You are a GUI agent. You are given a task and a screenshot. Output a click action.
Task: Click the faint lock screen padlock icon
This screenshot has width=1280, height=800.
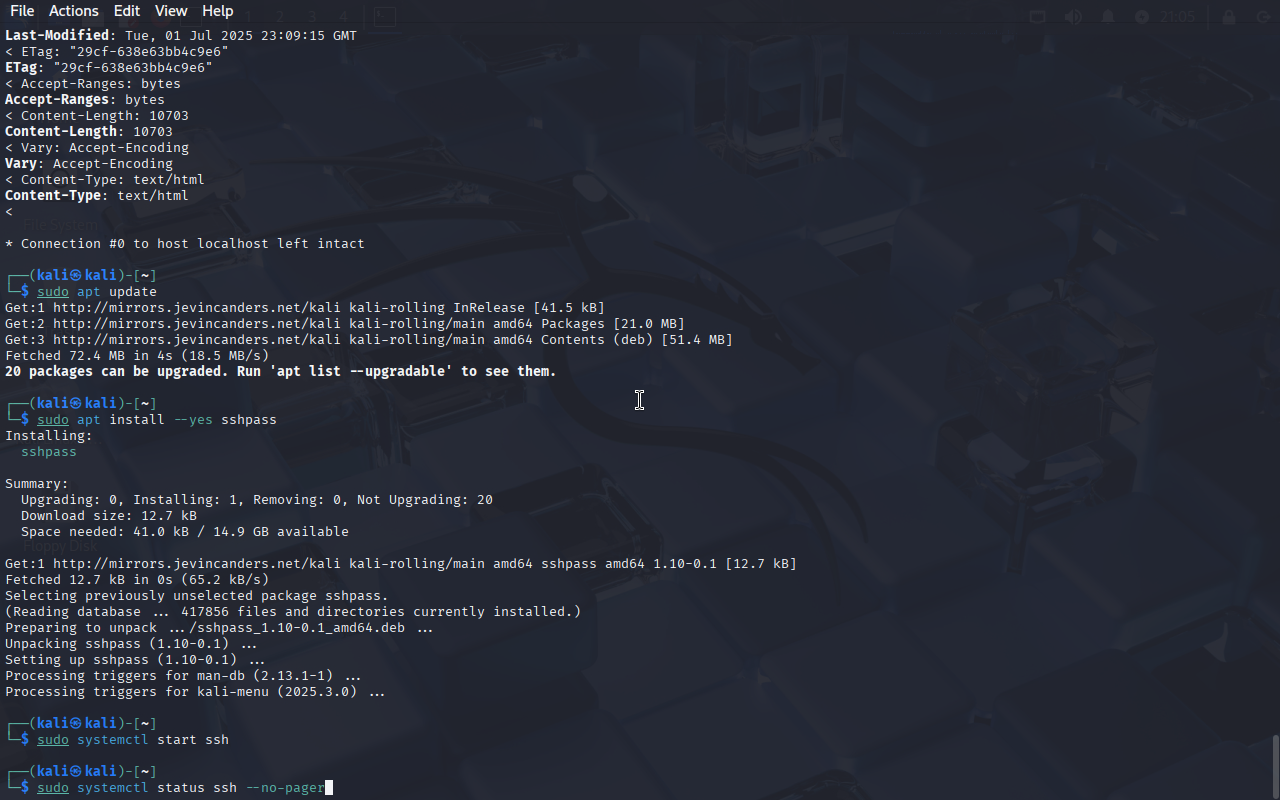[1229, 17]
